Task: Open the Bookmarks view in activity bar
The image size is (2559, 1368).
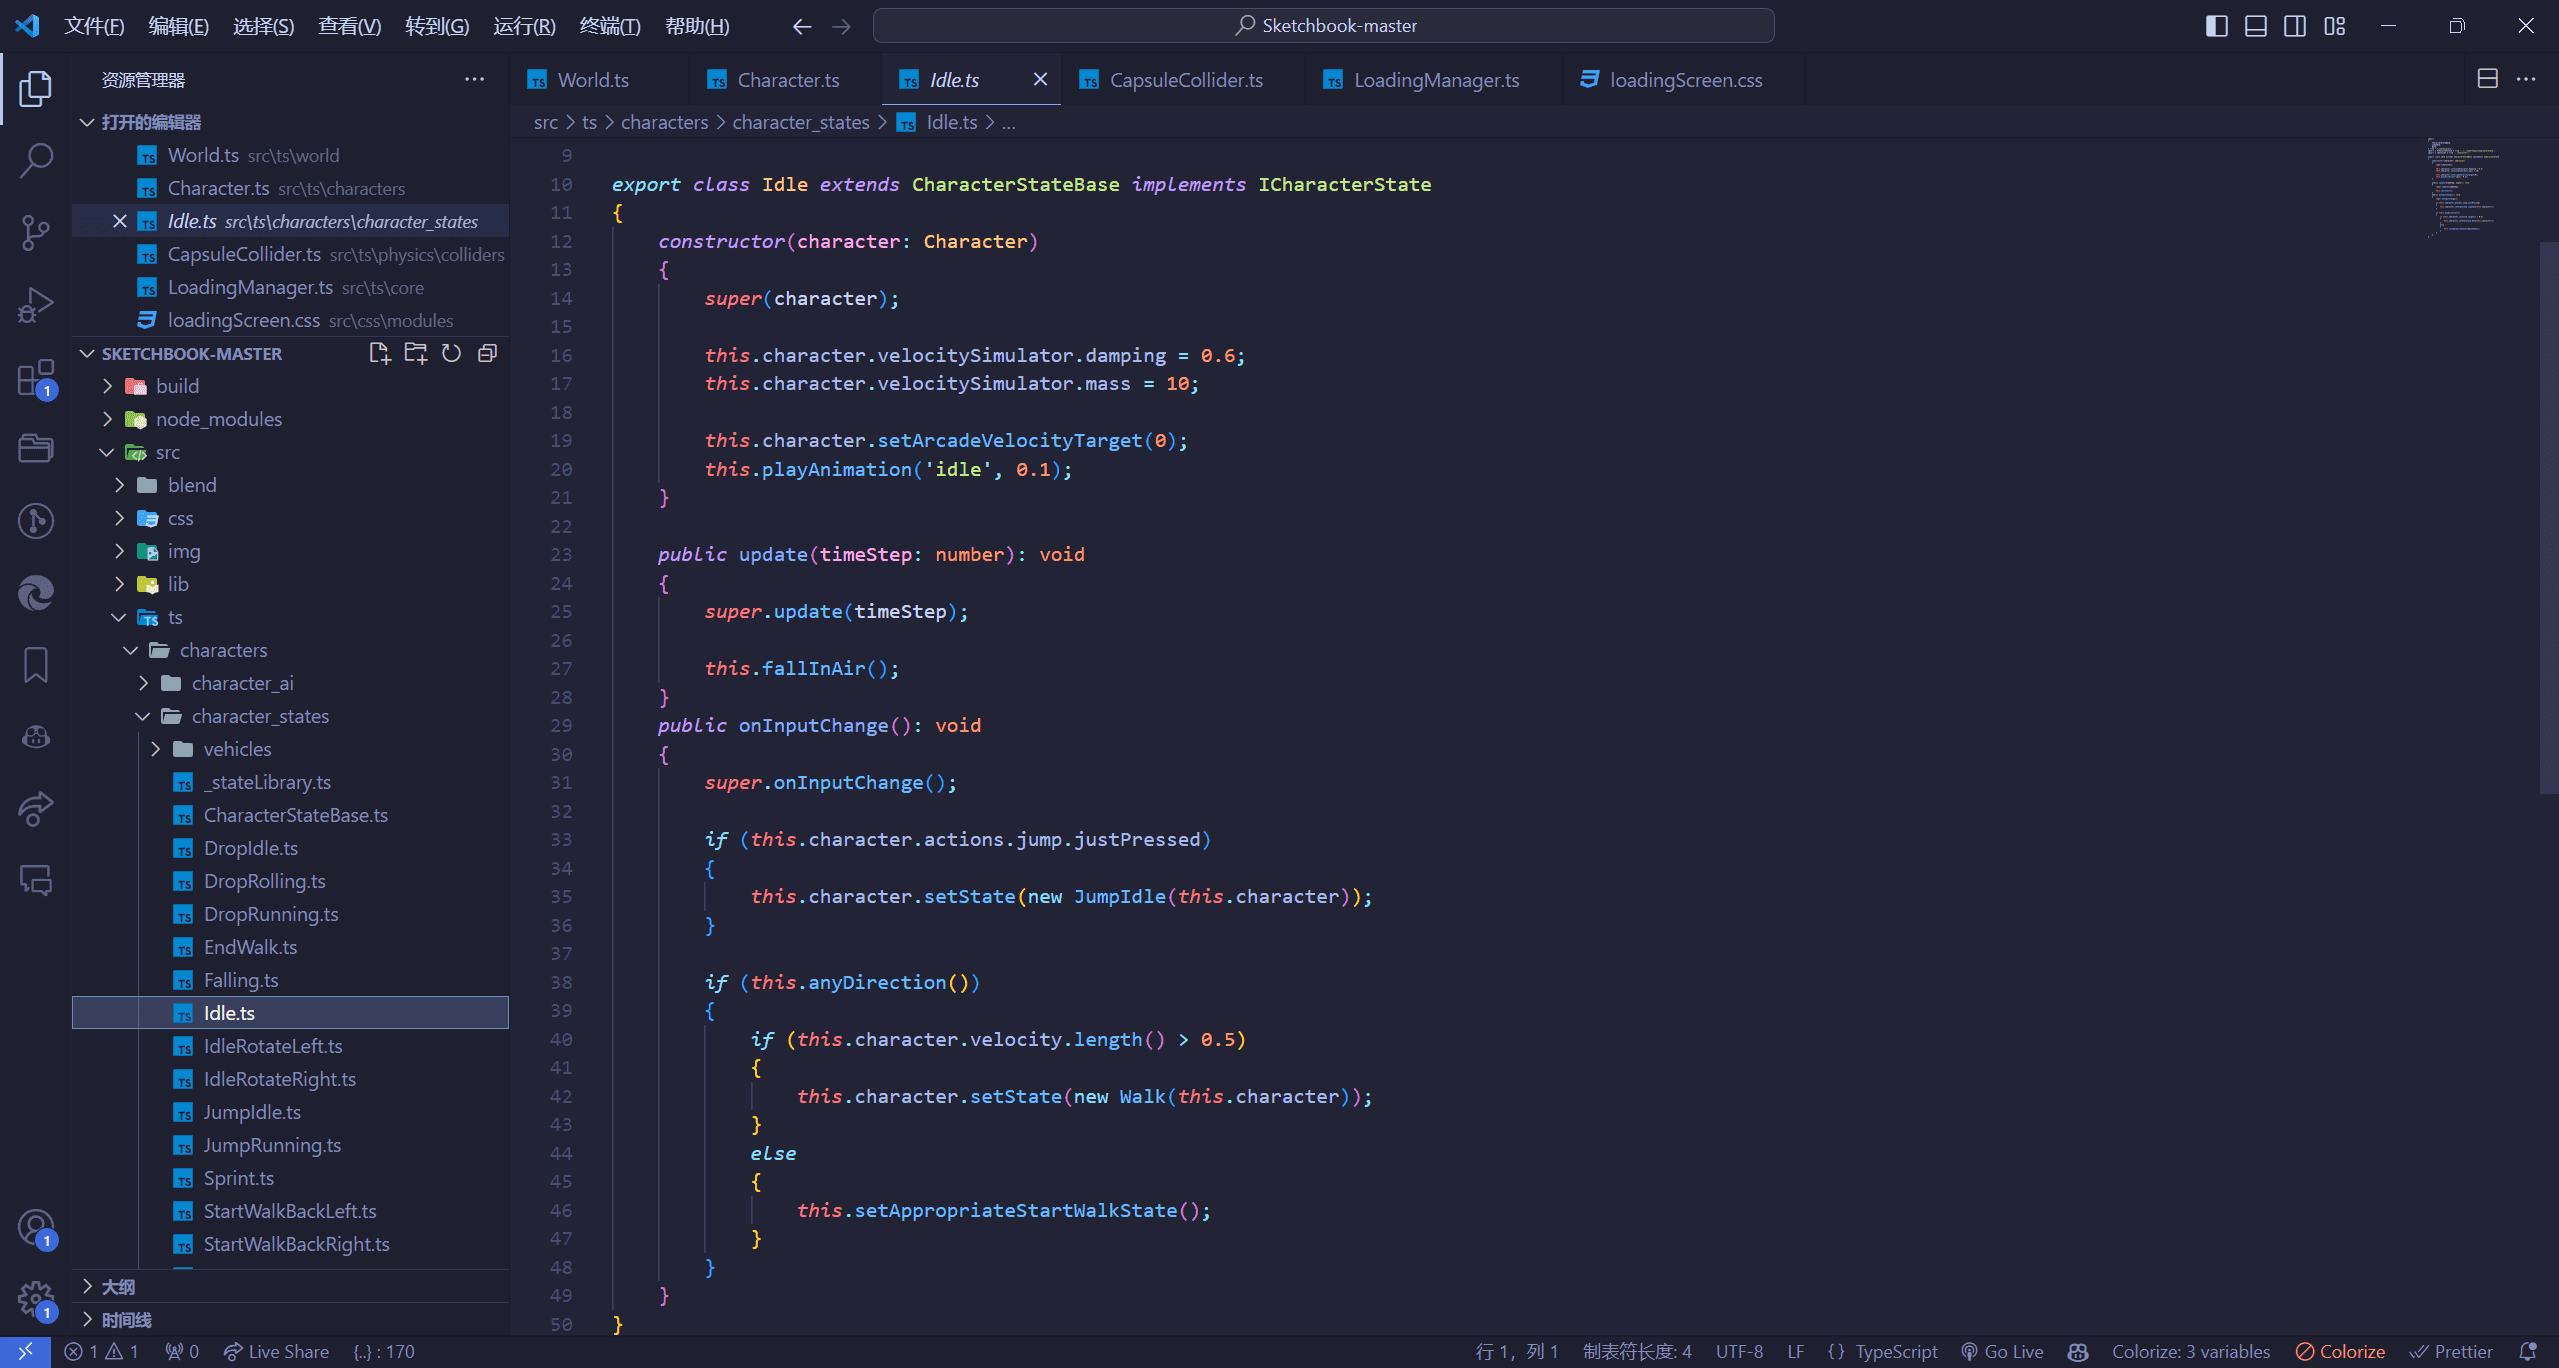Action: (36, 665)
